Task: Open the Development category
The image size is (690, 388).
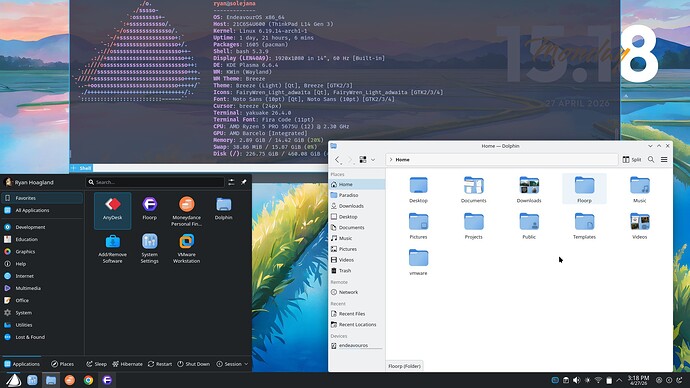Action: (x=42, y=227)
